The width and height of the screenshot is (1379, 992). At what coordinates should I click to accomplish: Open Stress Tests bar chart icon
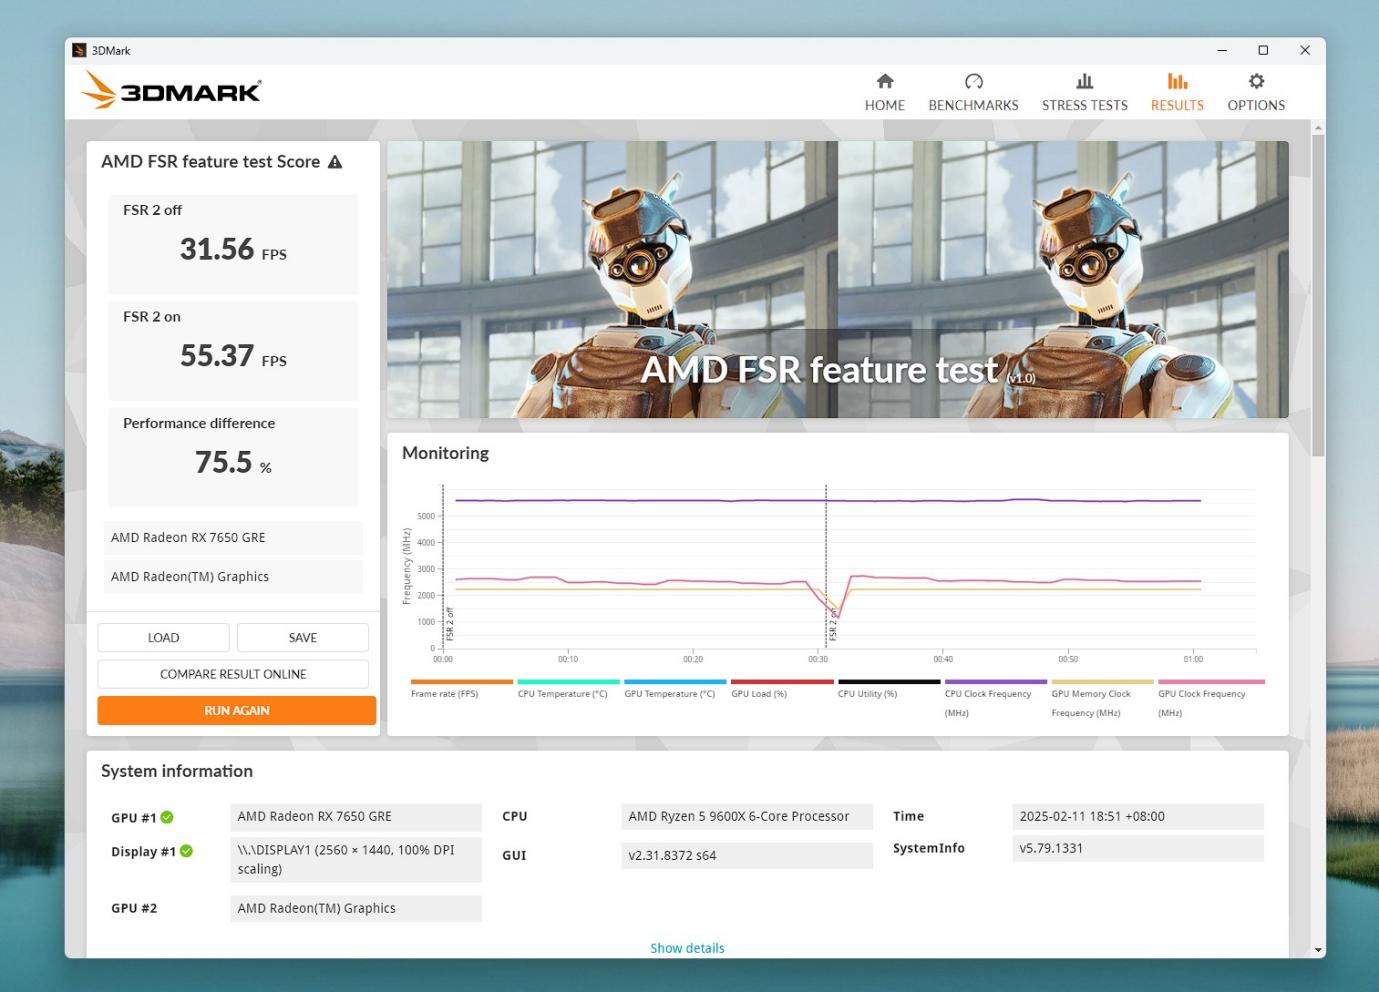[1084, 81]
